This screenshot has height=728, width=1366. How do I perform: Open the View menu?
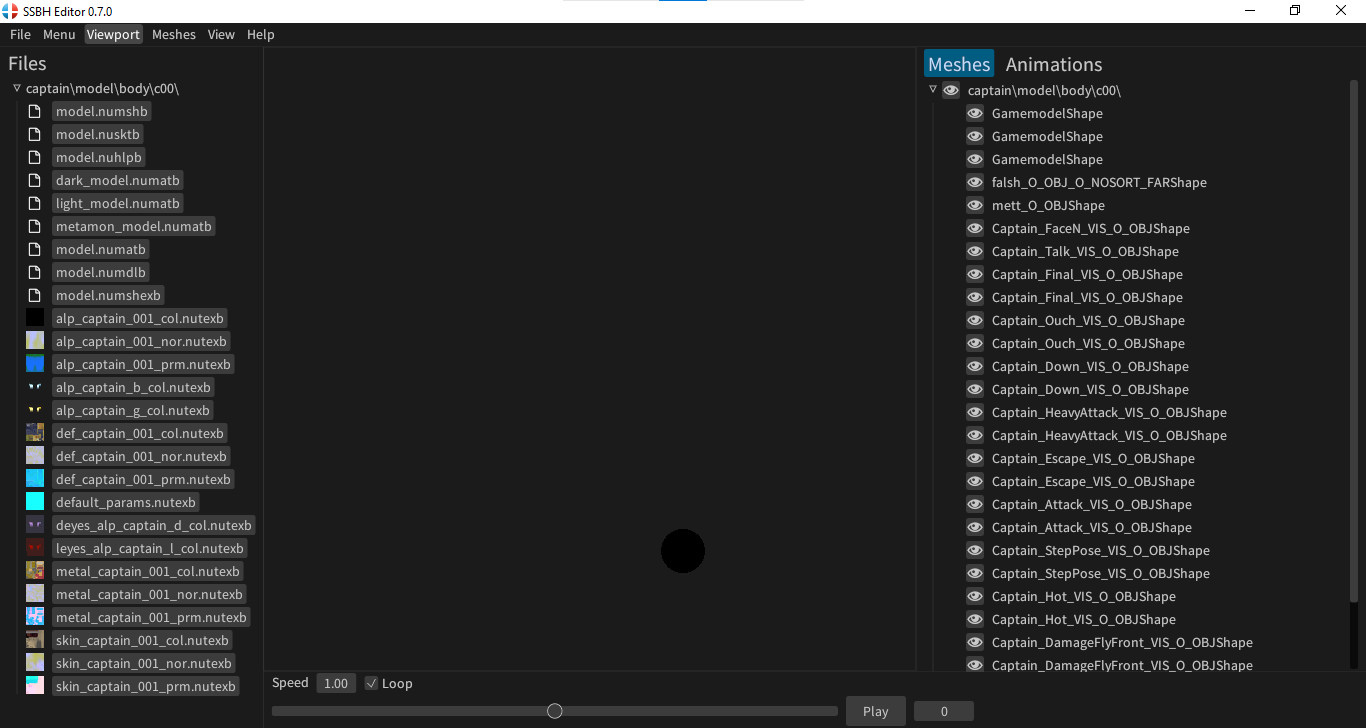[221, 34]
